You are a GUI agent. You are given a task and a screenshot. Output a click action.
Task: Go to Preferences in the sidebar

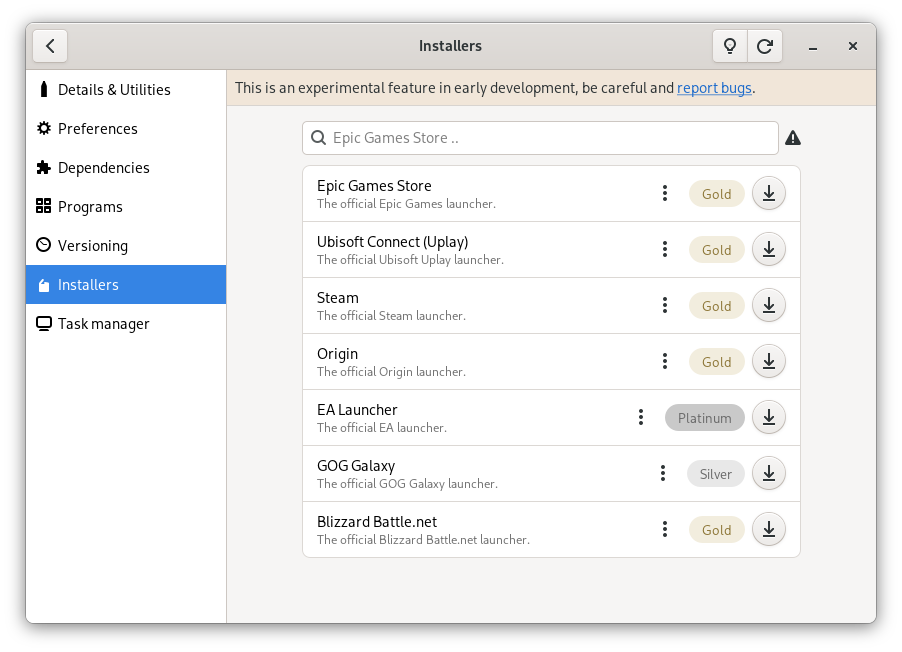(x=98, y=129)
